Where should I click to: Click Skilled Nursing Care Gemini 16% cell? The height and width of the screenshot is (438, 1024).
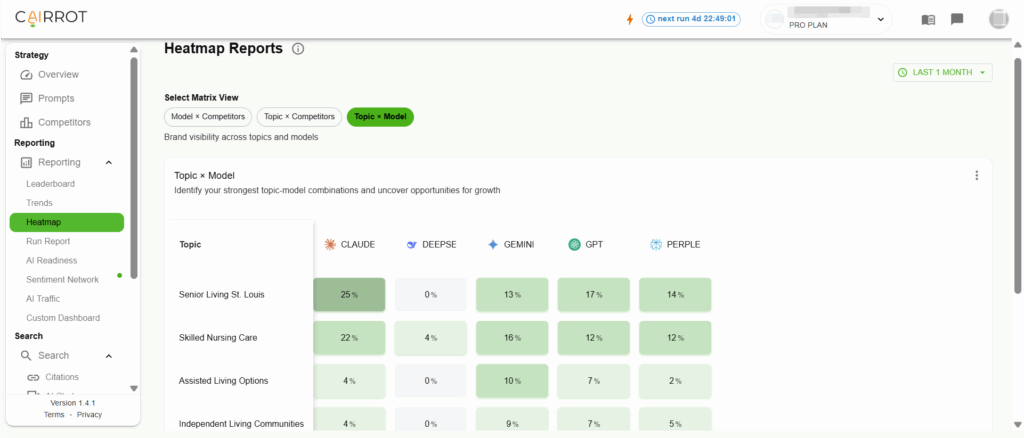[512, 337]
